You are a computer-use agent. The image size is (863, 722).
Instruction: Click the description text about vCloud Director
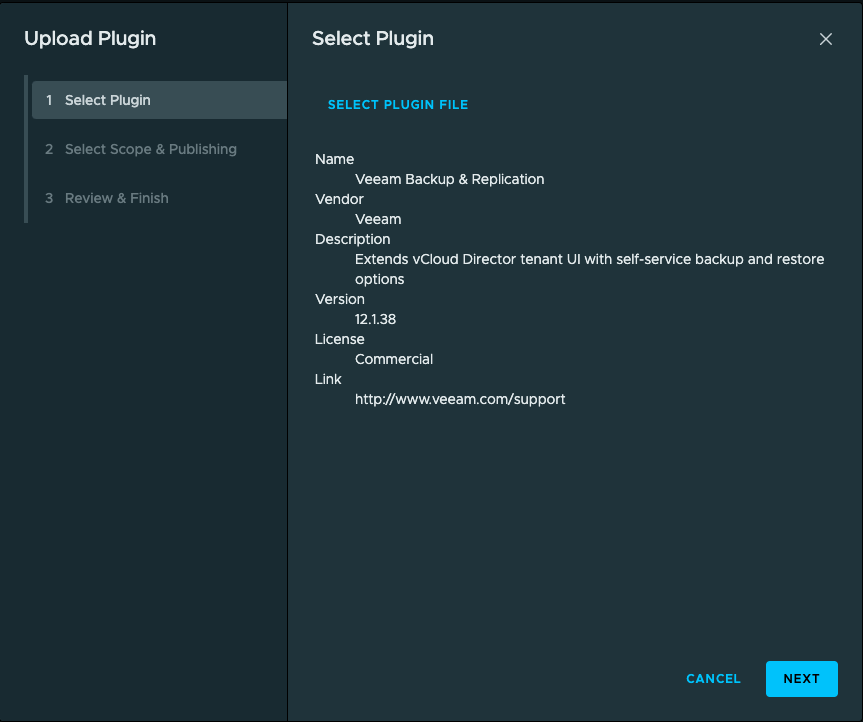click(589, 269)
